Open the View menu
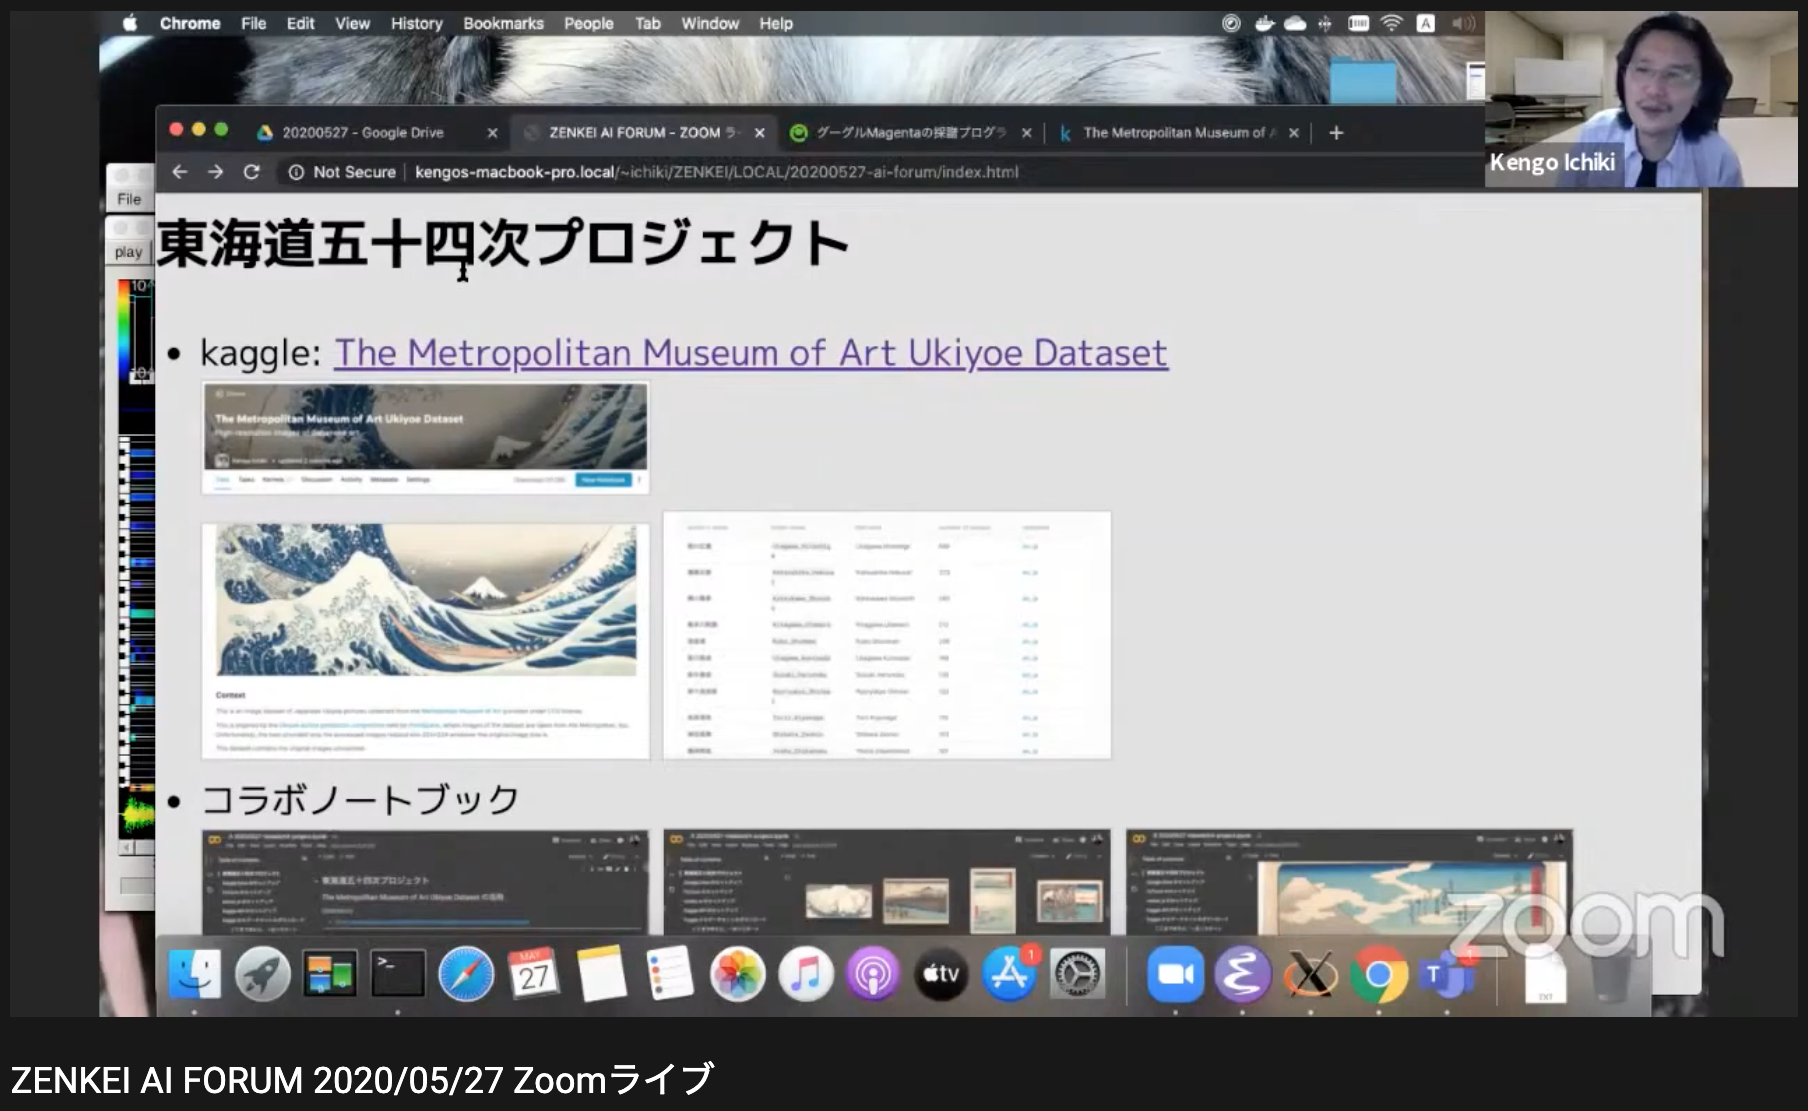The height and width of the screenshot is (1111, 1808). [x=352, y=23]
